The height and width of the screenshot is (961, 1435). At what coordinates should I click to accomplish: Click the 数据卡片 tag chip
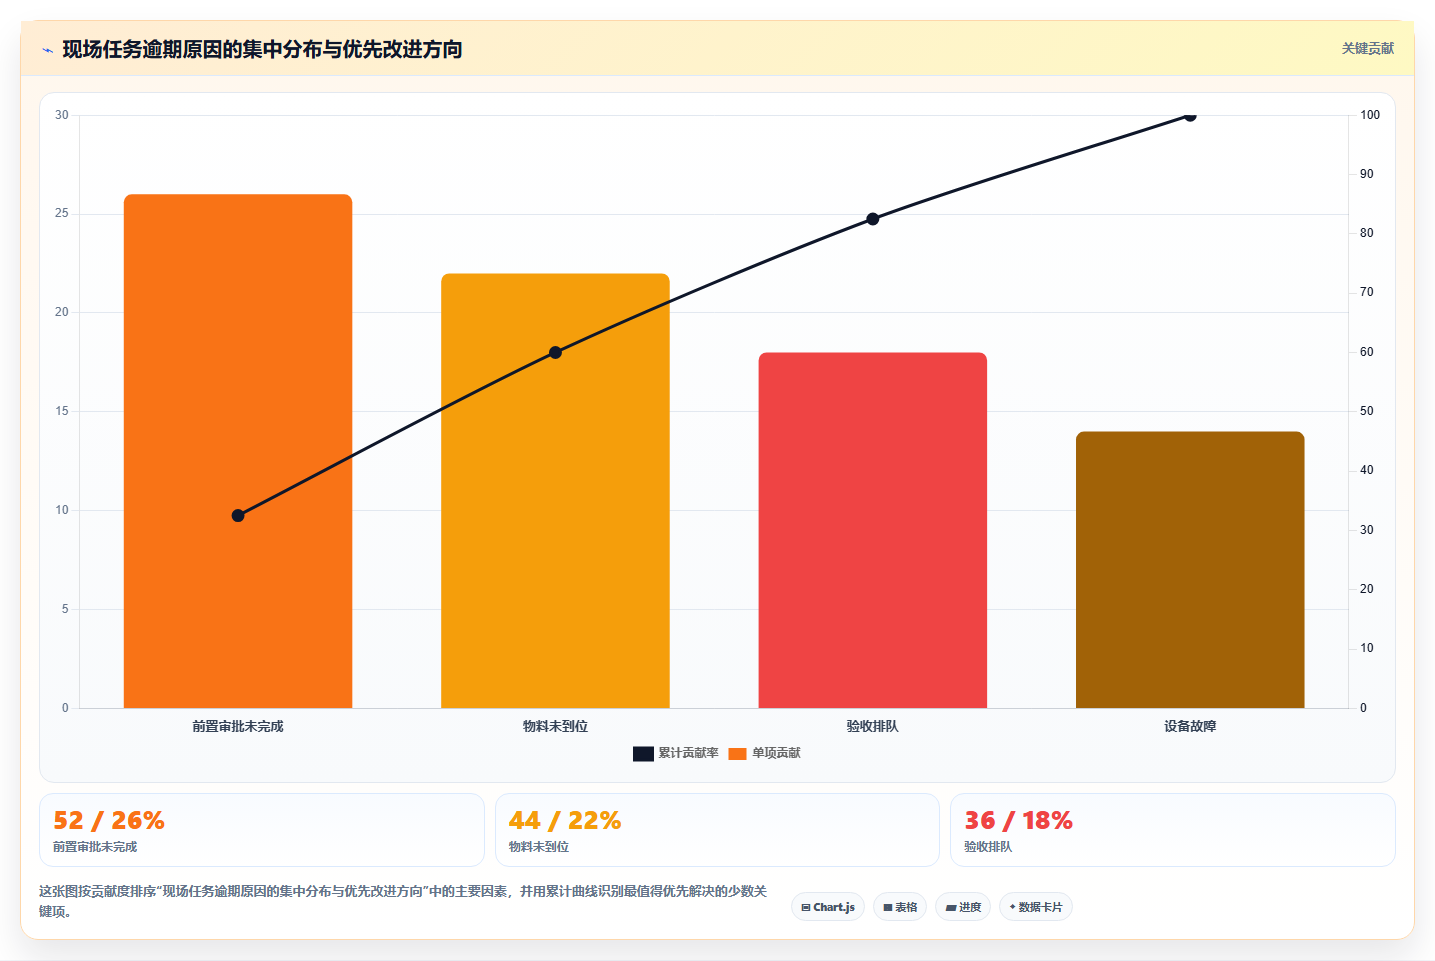coord(1036,907)
